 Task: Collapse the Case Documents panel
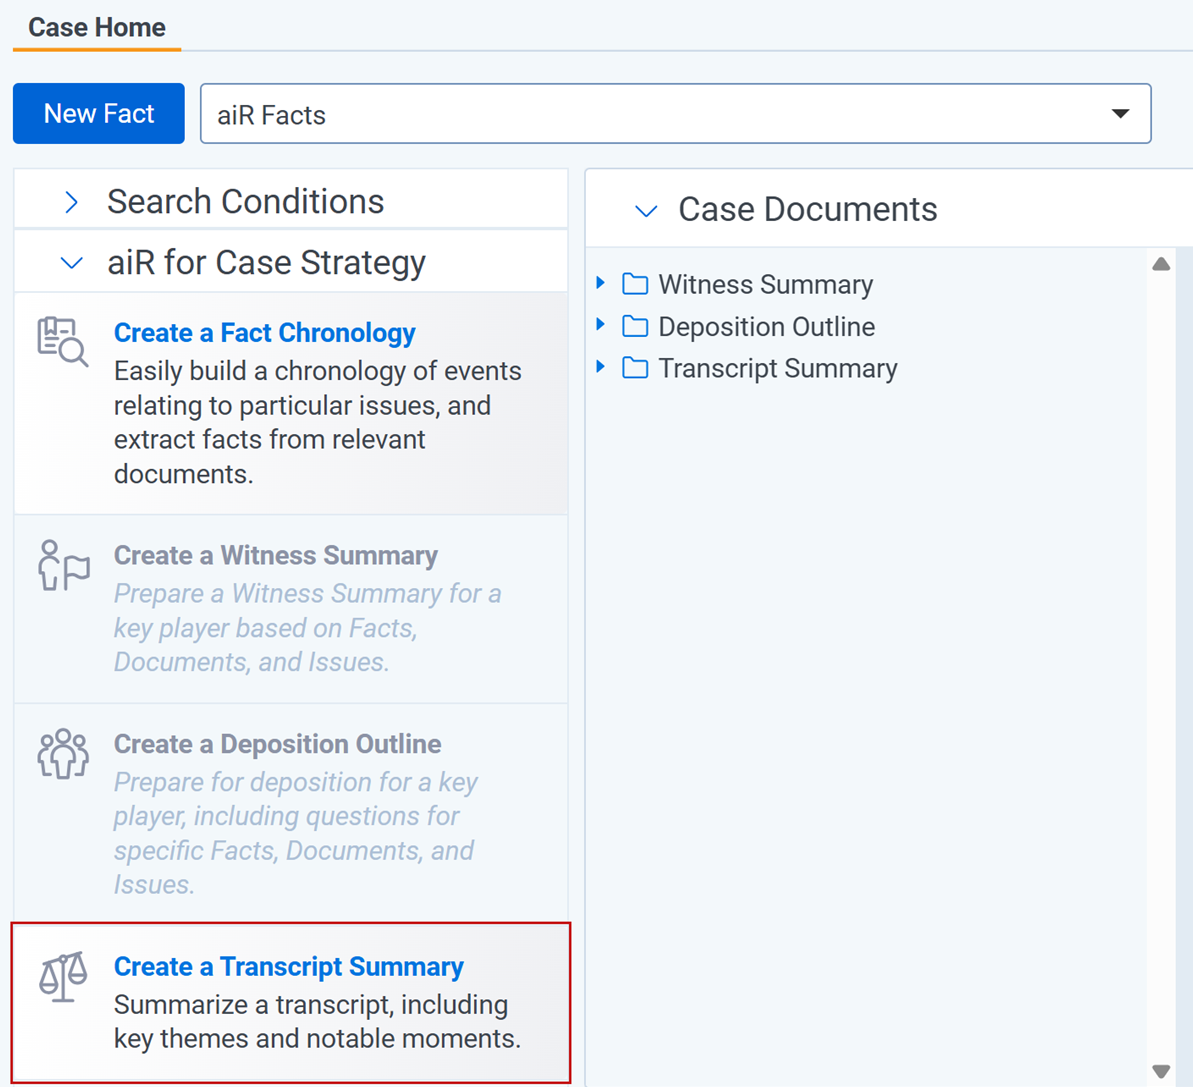pos(646,211)
